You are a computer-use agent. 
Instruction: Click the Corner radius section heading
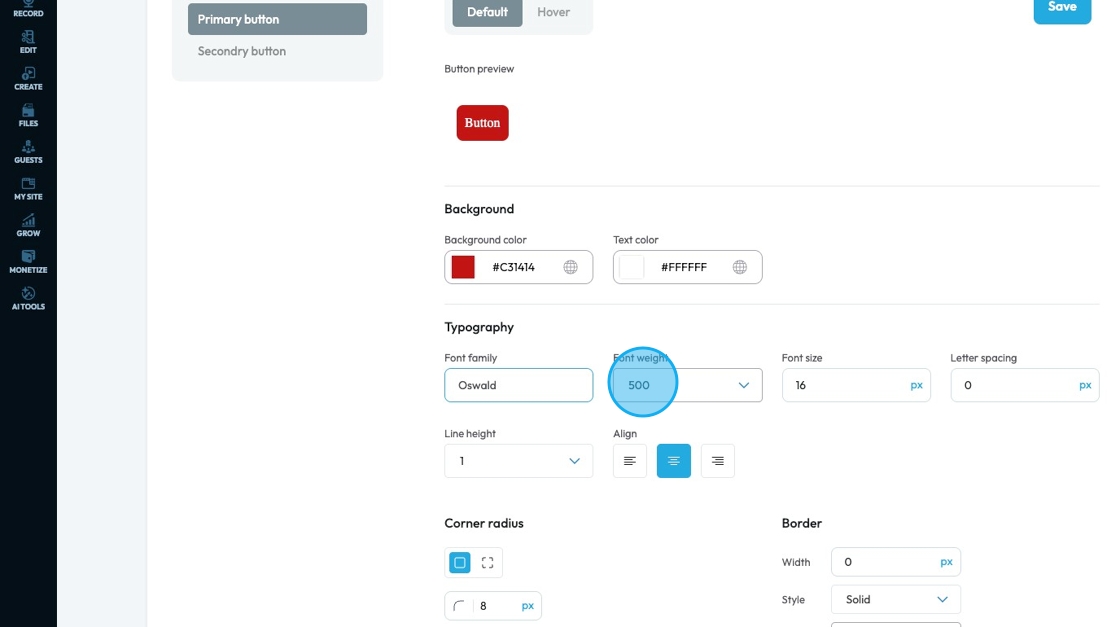(x=484, y=523)
